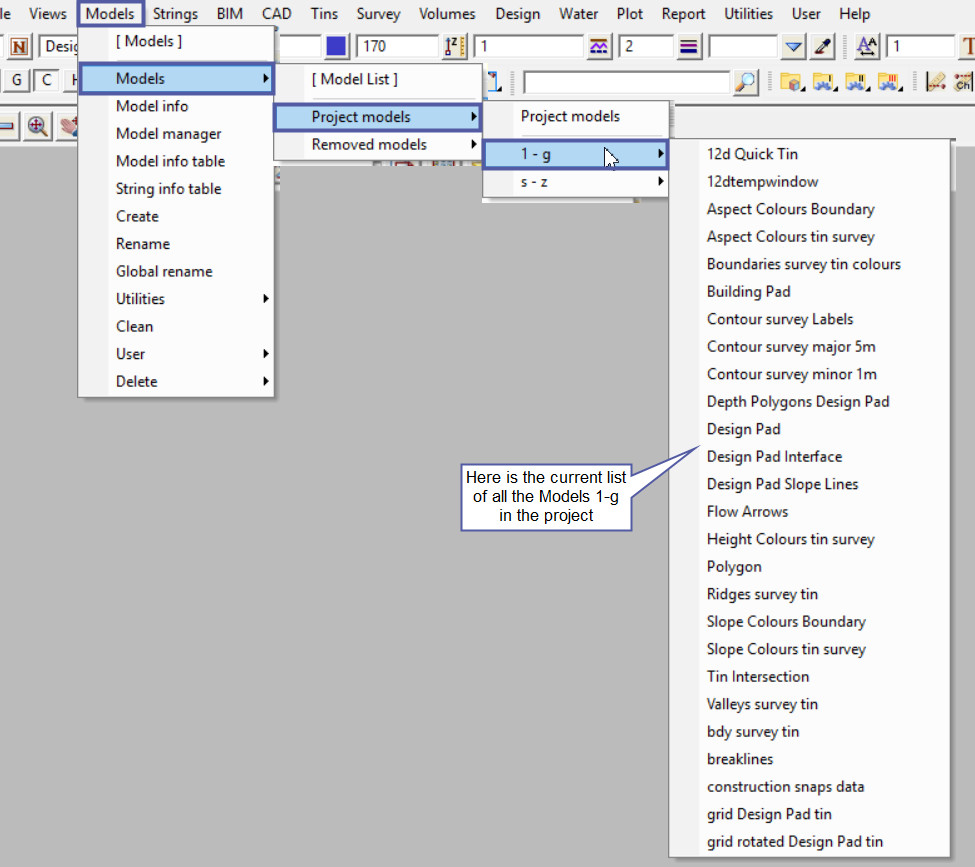This screenshot has width=975, height=867.
Task: Click the zoom-in magnifier view icon
Action: click(x=38, y=127)
